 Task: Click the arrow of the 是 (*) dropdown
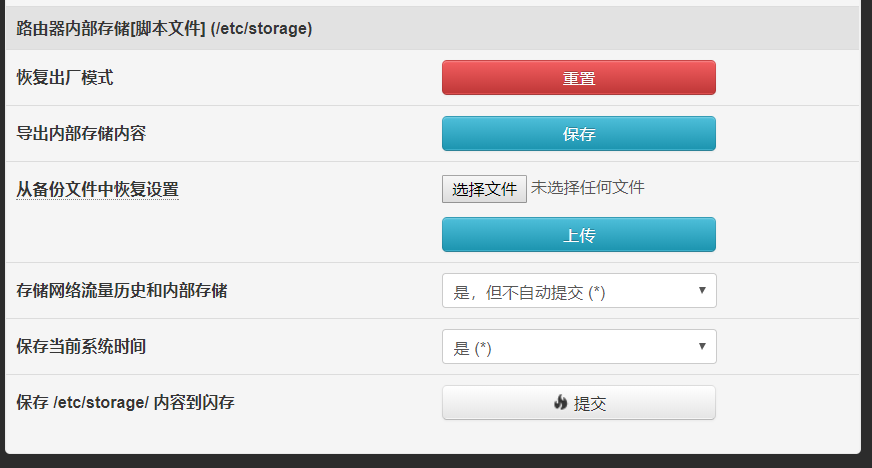[702, 346]
